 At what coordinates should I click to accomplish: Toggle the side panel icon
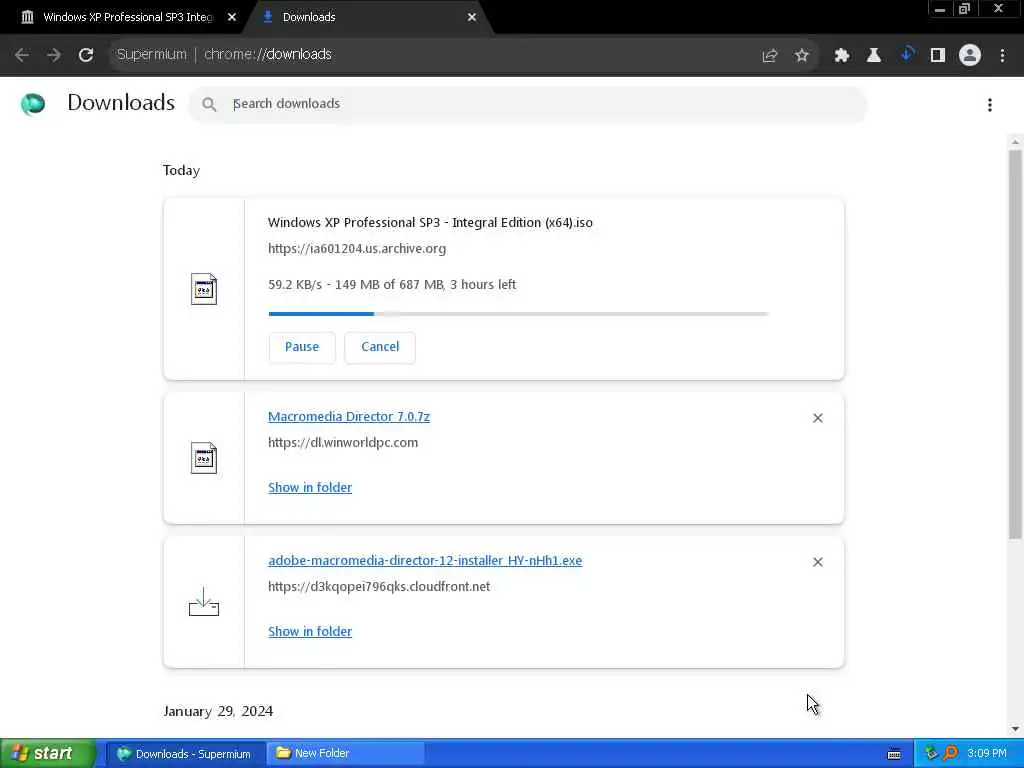point(938,56)
